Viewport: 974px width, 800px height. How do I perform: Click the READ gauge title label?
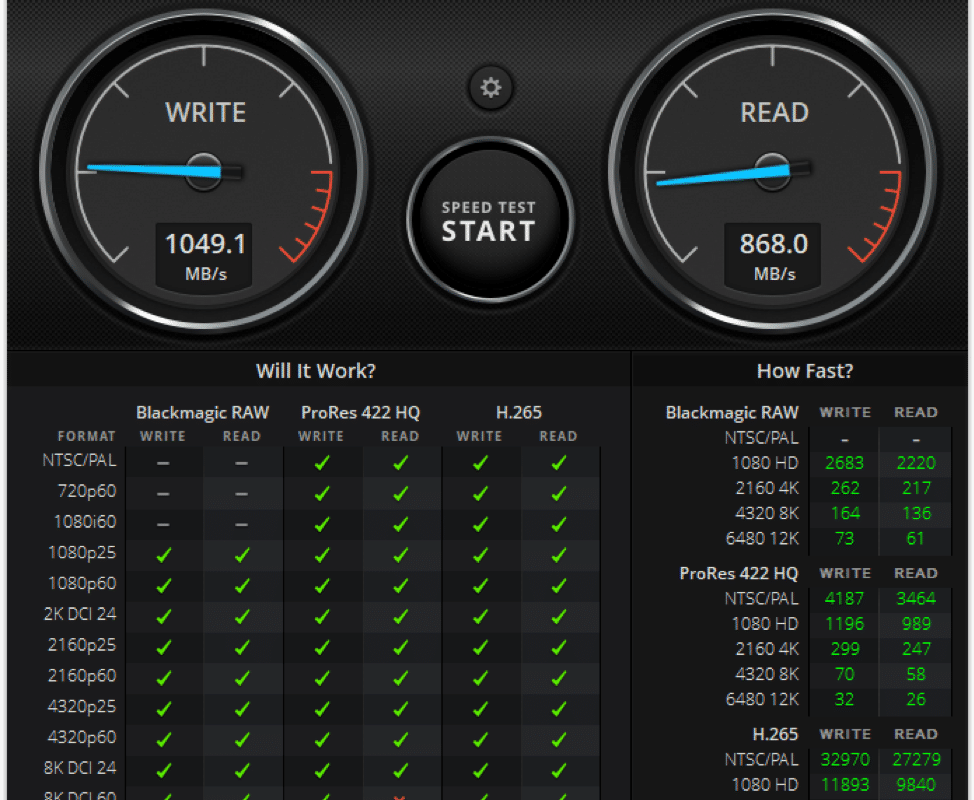[774, 112]
